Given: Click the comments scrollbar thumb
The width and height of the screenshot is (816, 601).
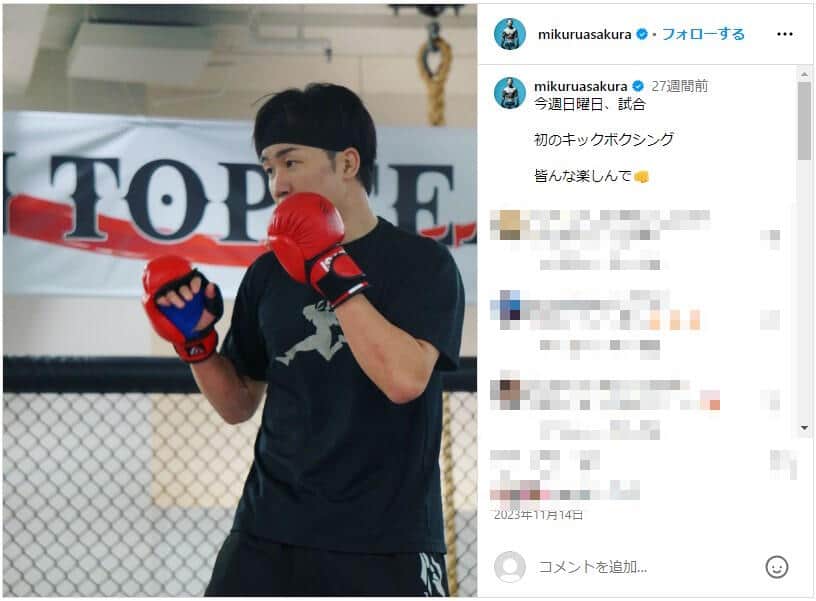Looking at the screenshot, I should [x=804, y=121].
